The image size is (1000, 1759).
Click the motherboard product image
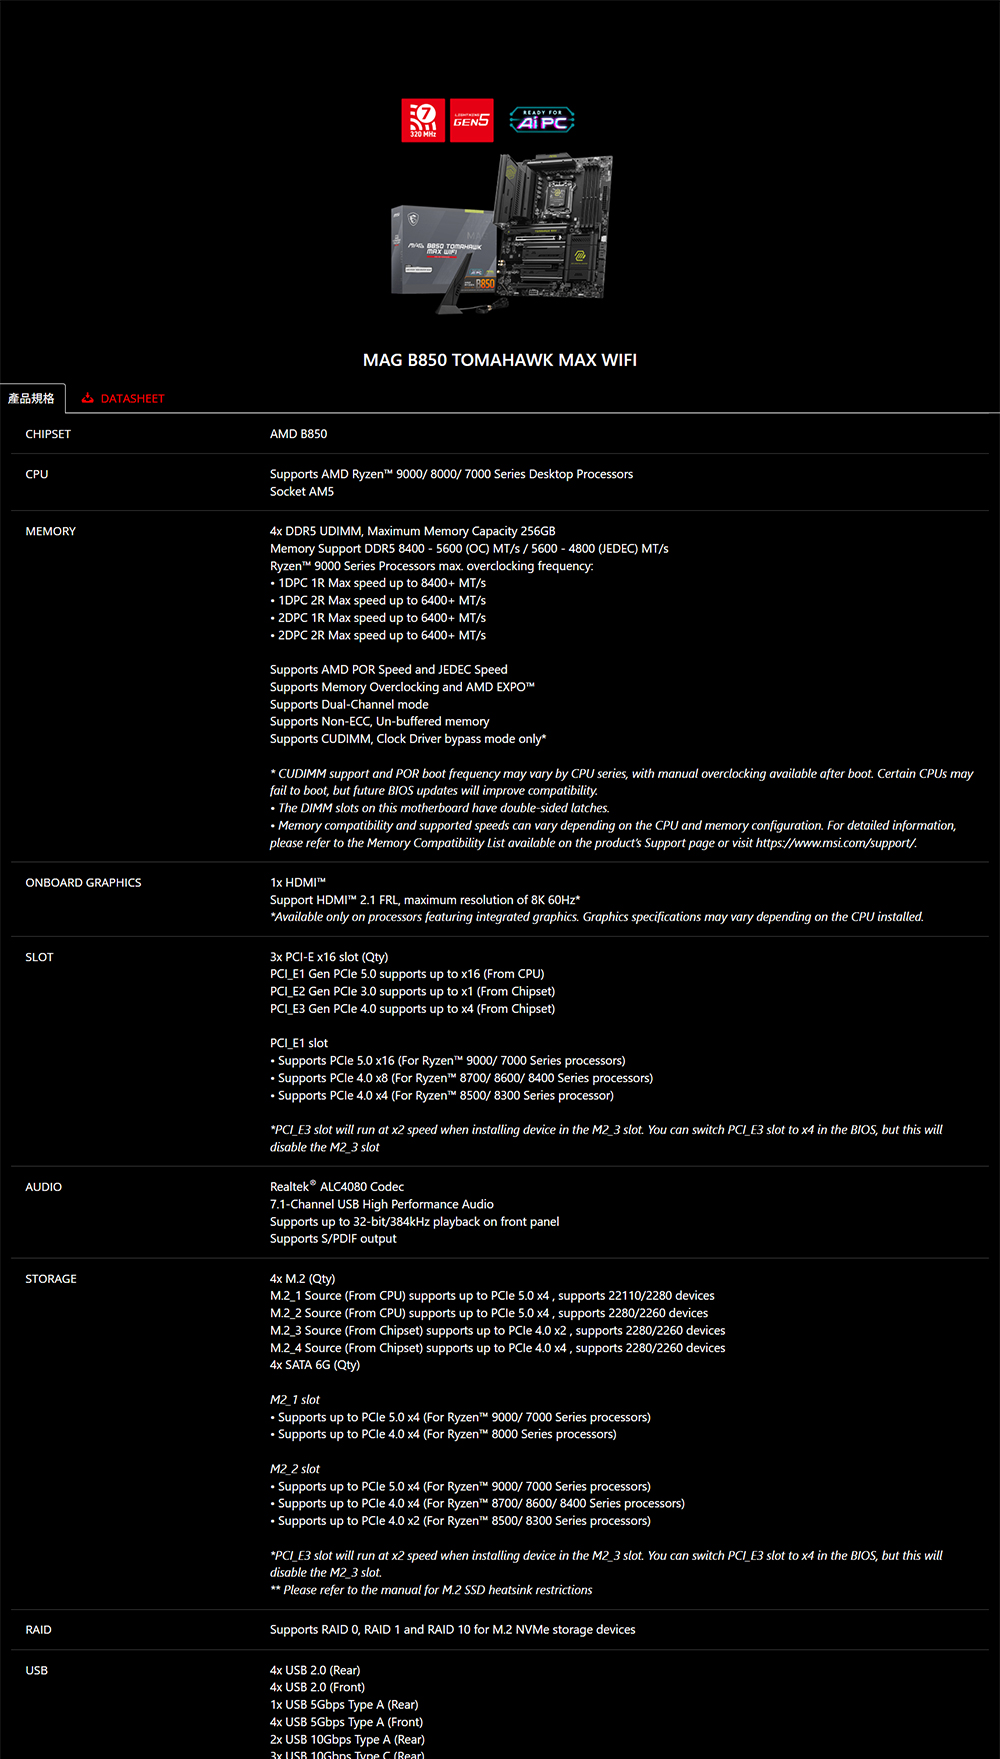(501, 233)
